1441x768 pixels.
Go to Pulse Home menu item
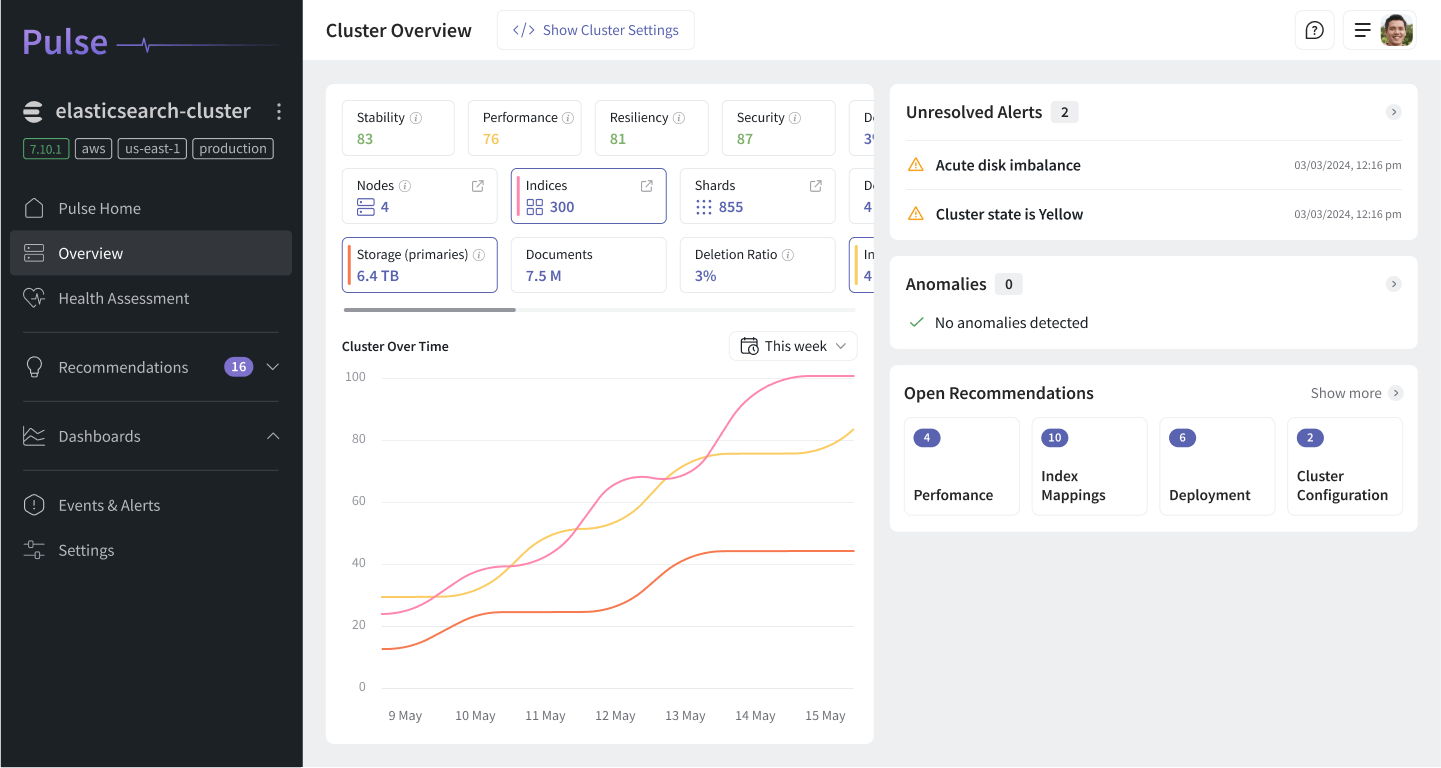click(151, 208)
